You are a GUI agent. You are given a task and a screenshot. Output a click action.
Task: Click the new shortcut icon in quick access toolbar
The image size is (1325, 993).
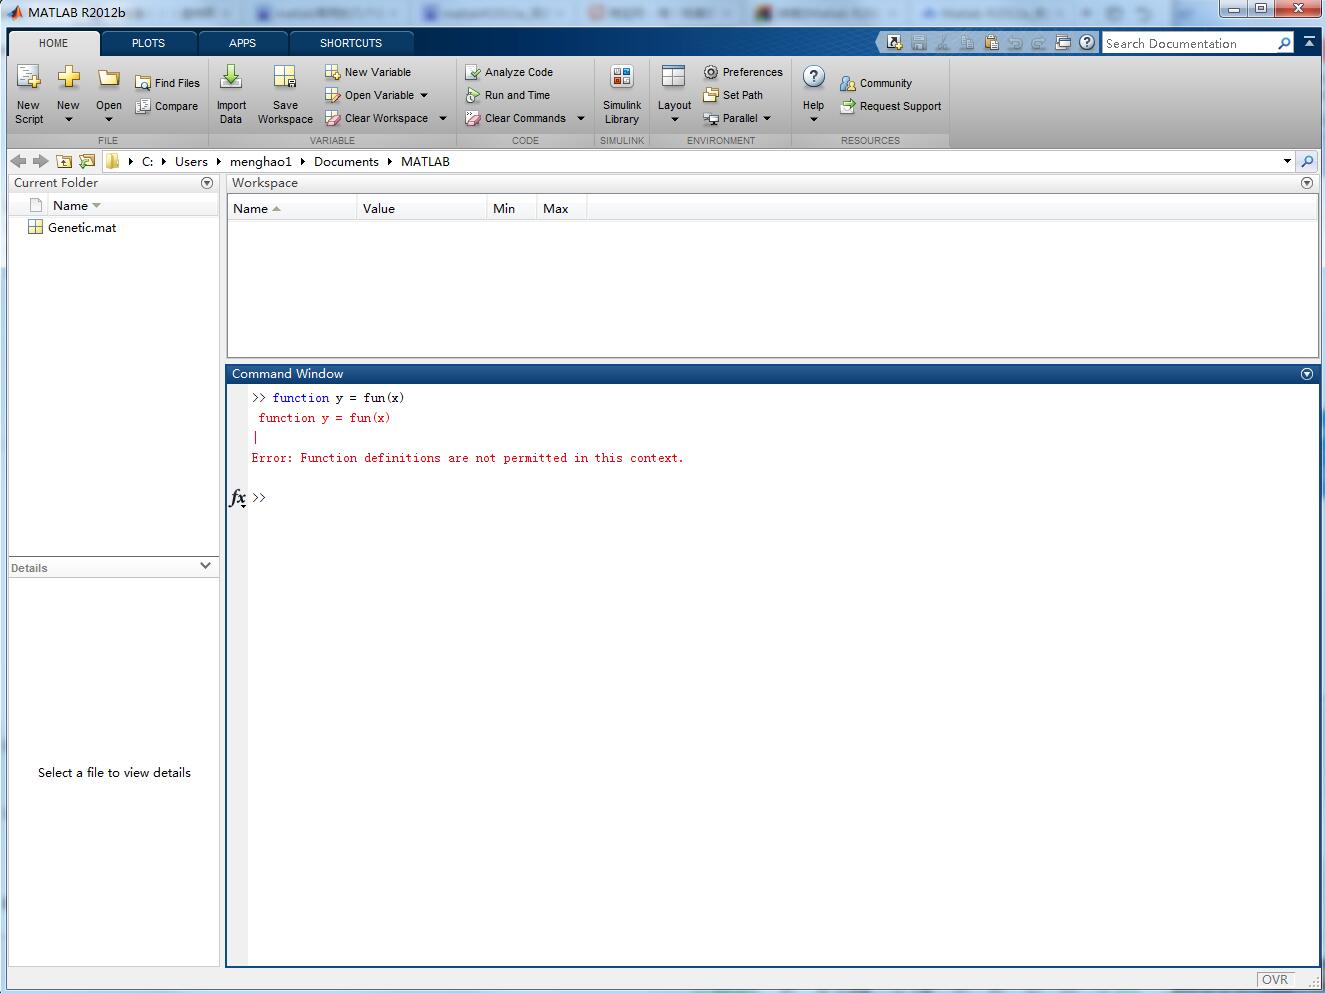(894, 42)
